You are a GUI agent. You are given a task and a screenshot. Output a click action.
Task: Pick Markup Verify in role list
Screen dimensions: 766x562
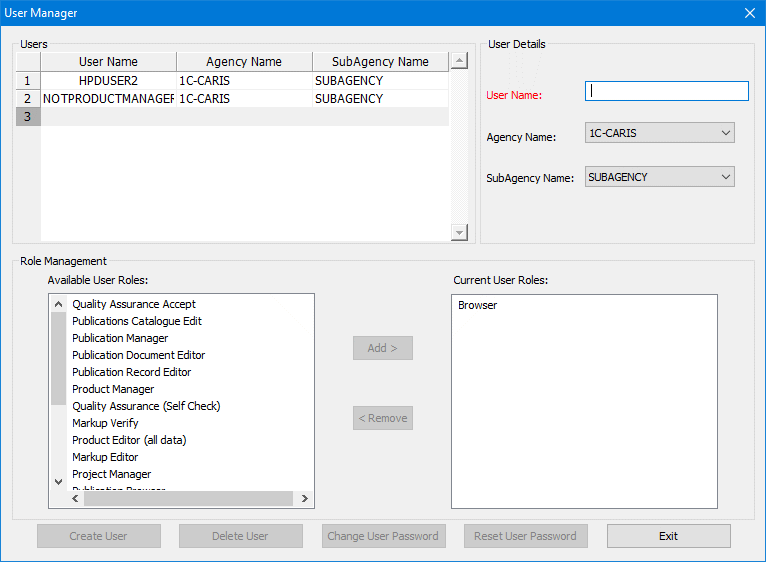point(105,423)
